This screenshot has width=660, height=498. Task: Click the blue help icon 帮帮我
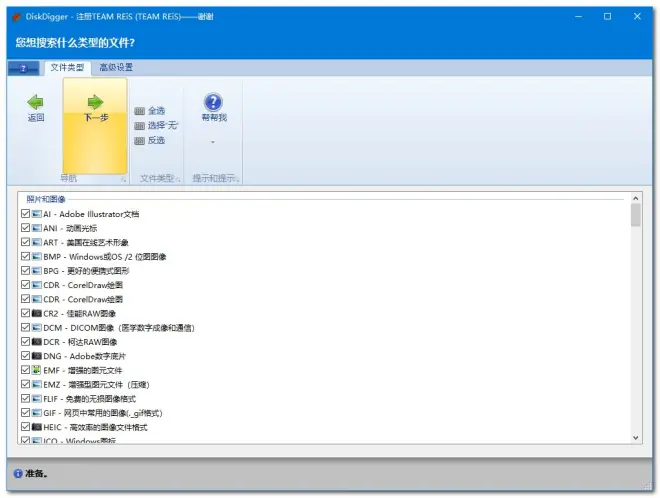[213, 102]
